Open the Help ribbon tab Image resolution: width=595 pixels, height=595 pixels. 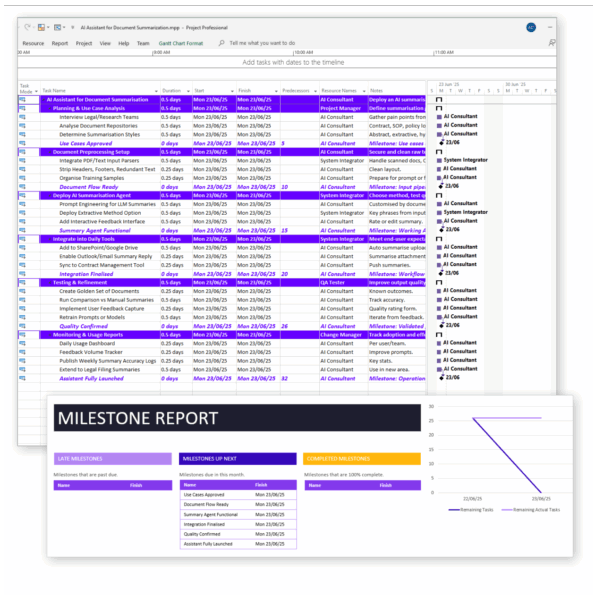(x=124, y=43)
